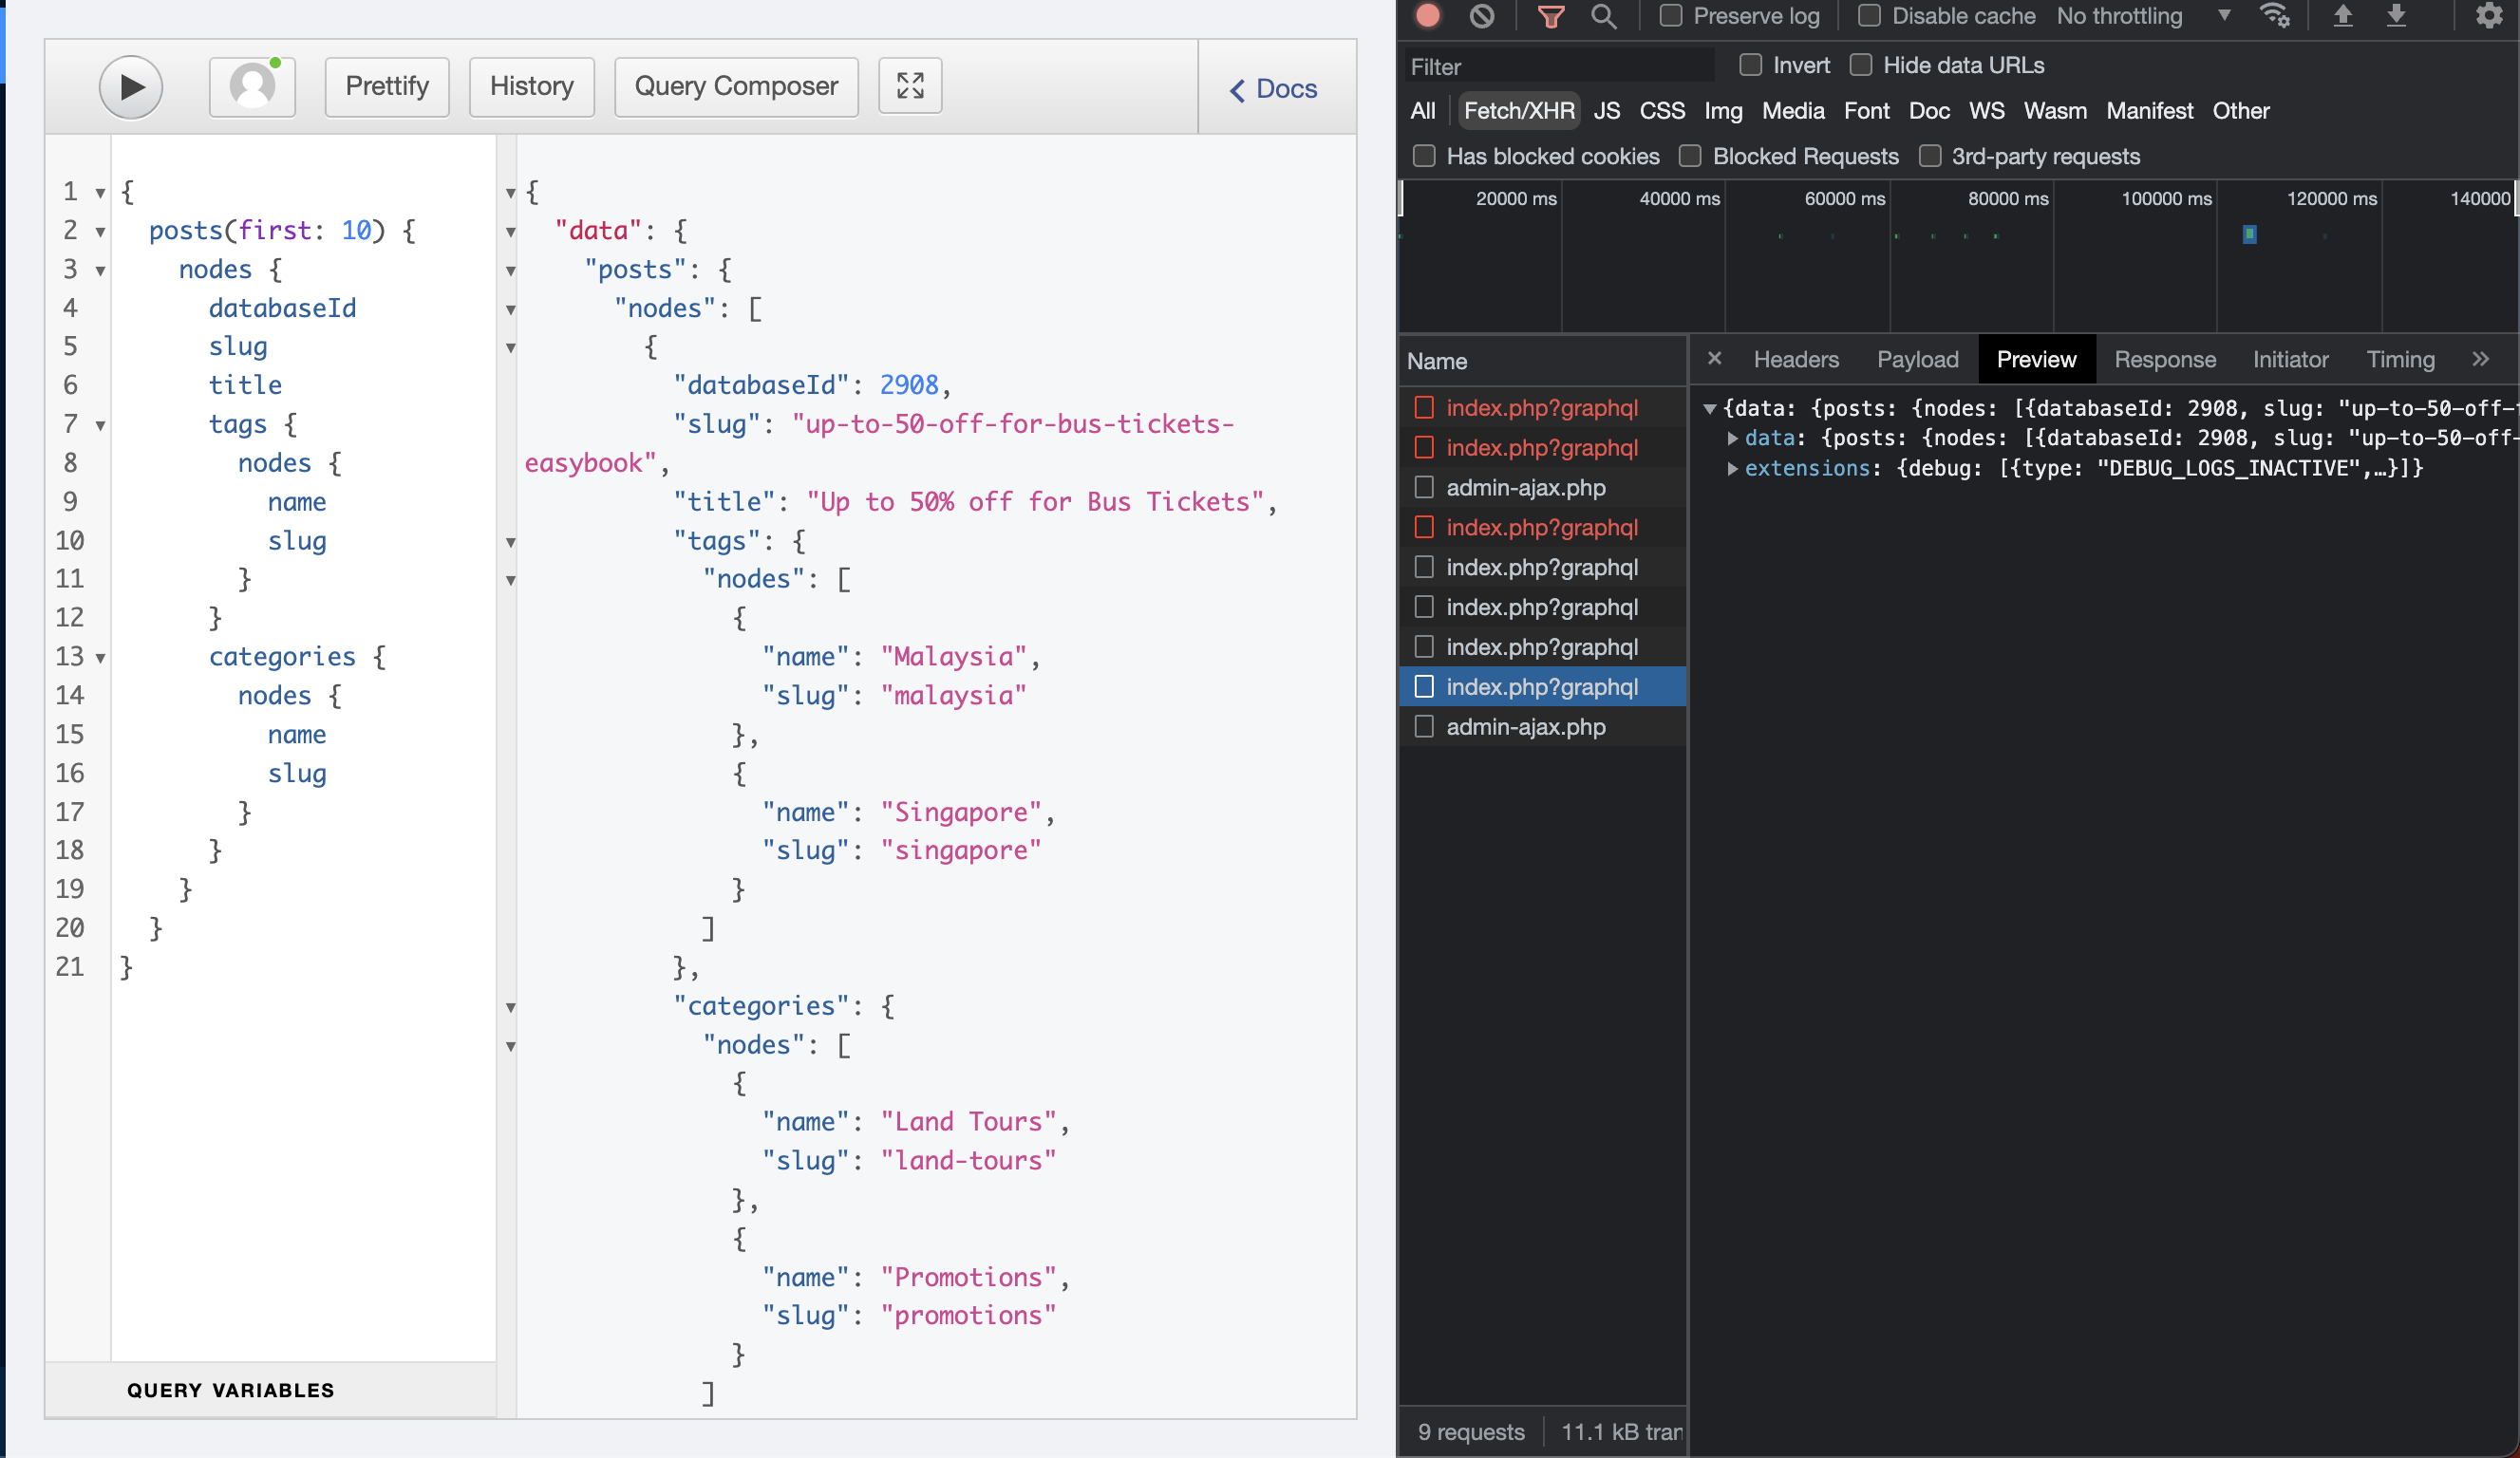Switch to the Payload tab
The width and height of the screenshot is (2520, 1458).
(x=1917, y=359)
